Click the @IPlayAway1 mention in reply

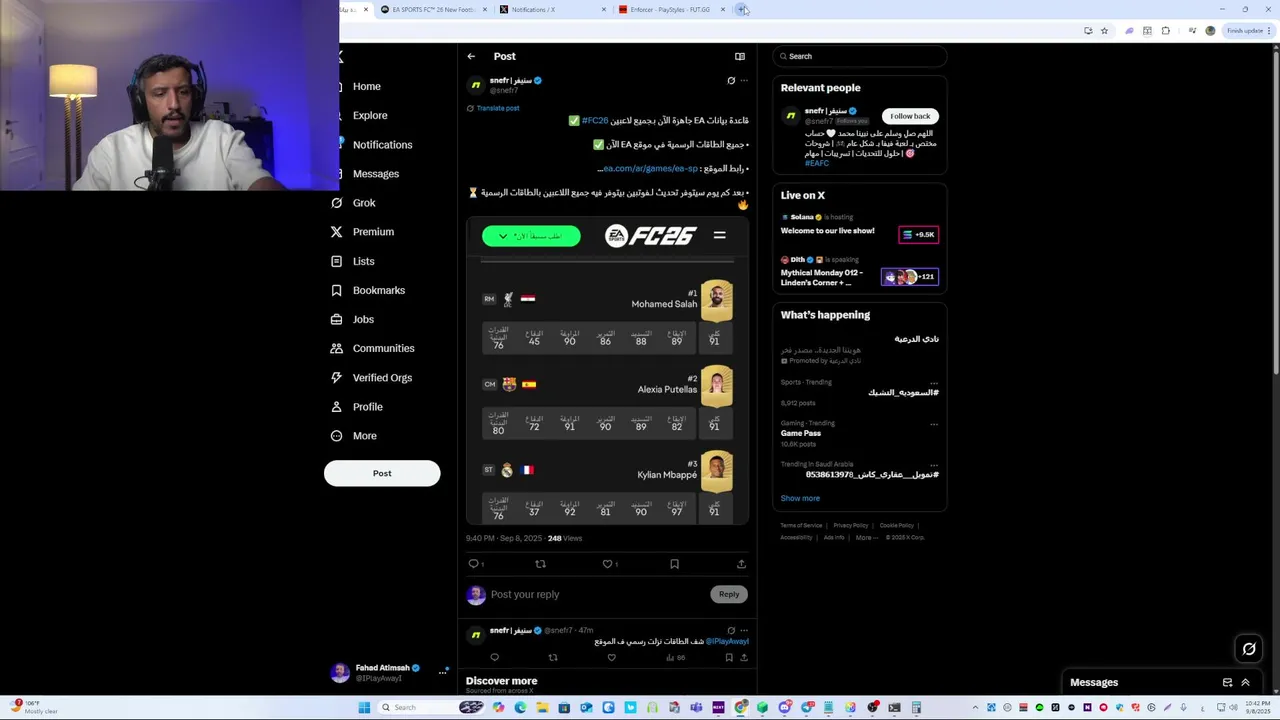[727, 642]
